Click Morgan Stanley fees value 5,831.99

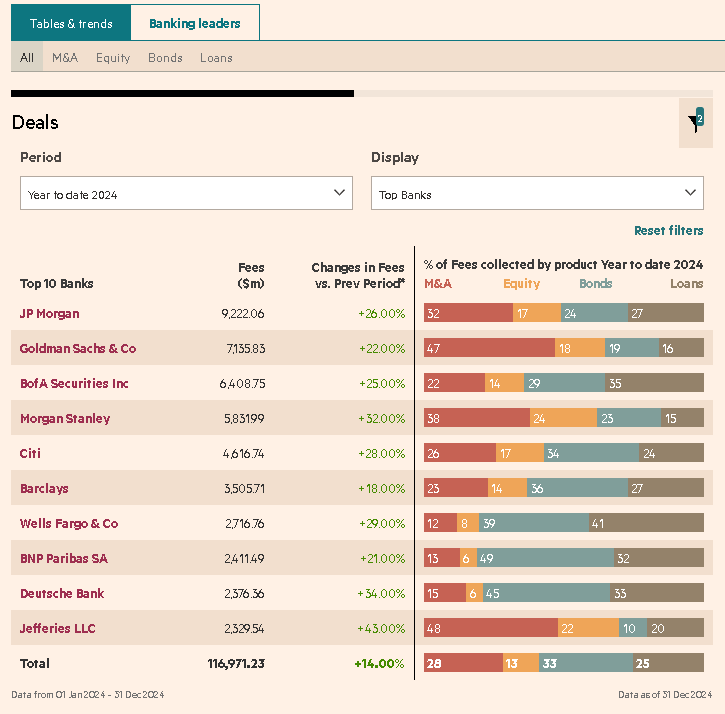click(244, 419)
